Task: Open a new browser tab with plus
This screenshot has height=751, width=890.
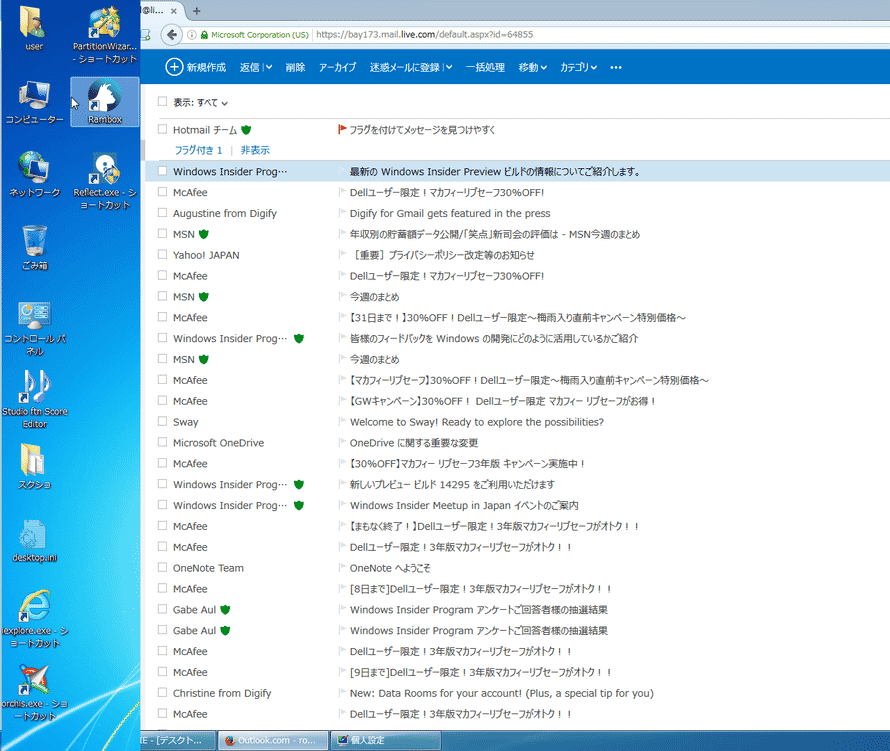Action: [196, 11]
